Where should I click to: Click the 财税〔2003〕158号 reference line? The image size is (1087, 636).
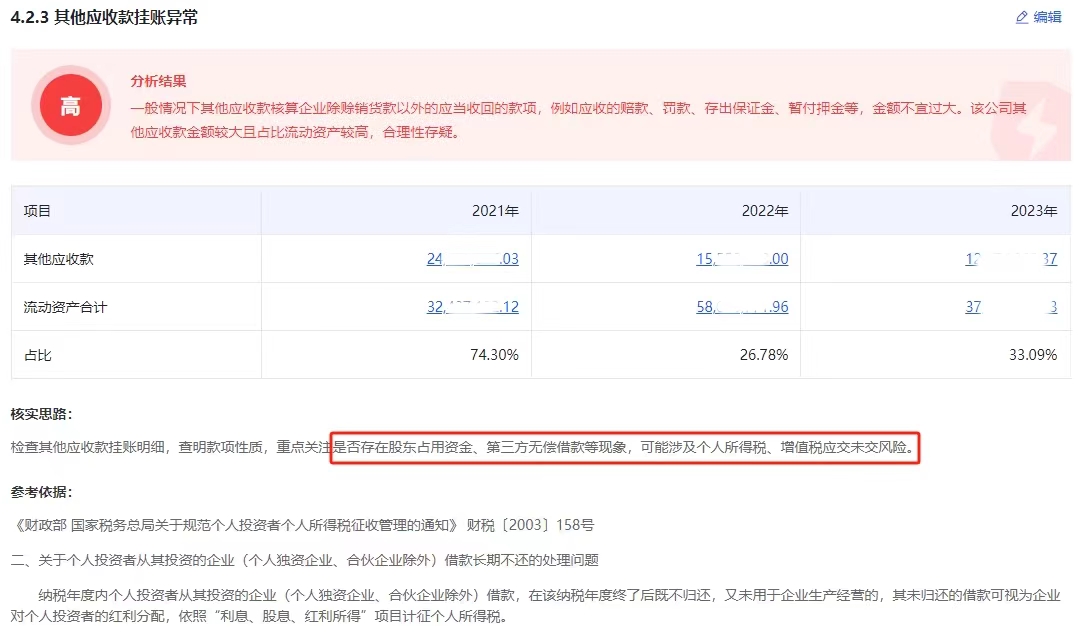tap(305, 525)
